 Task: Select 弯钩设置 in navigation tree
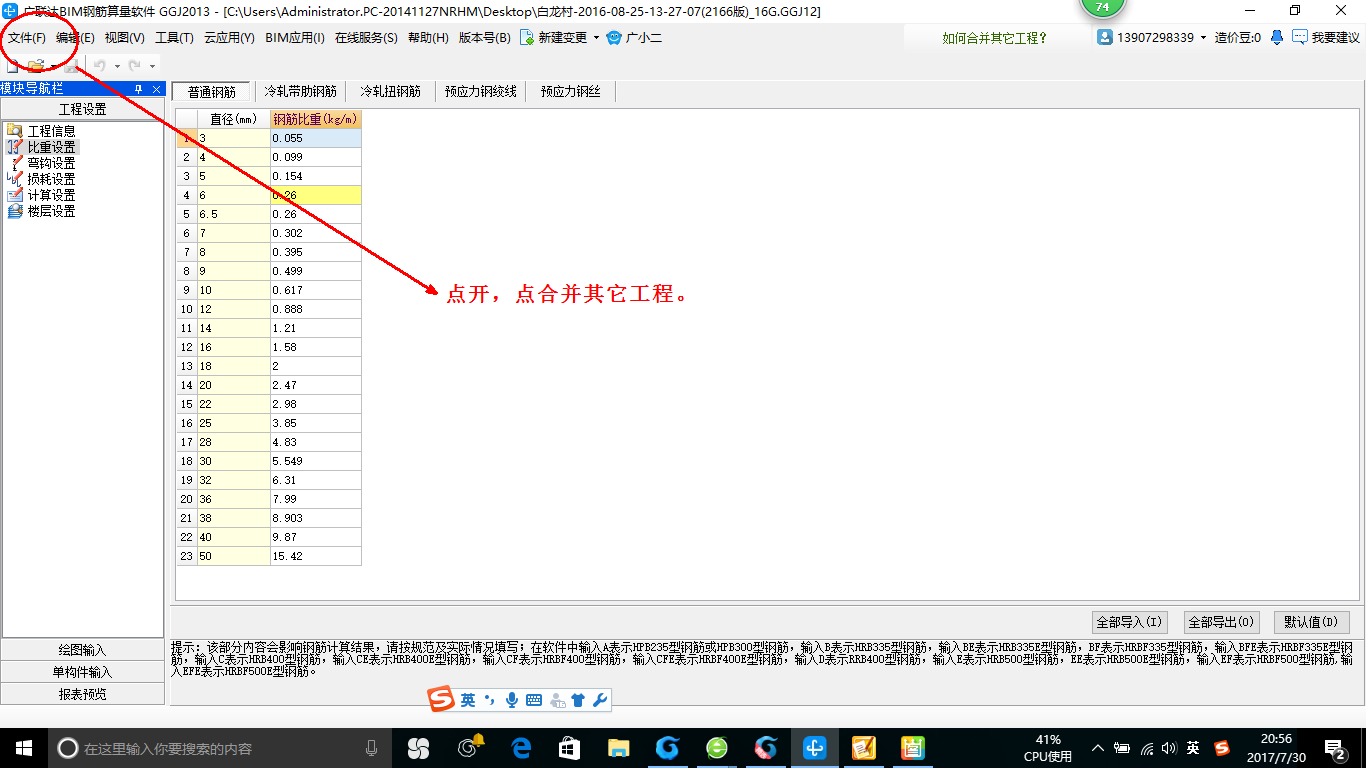coord(51,163)
